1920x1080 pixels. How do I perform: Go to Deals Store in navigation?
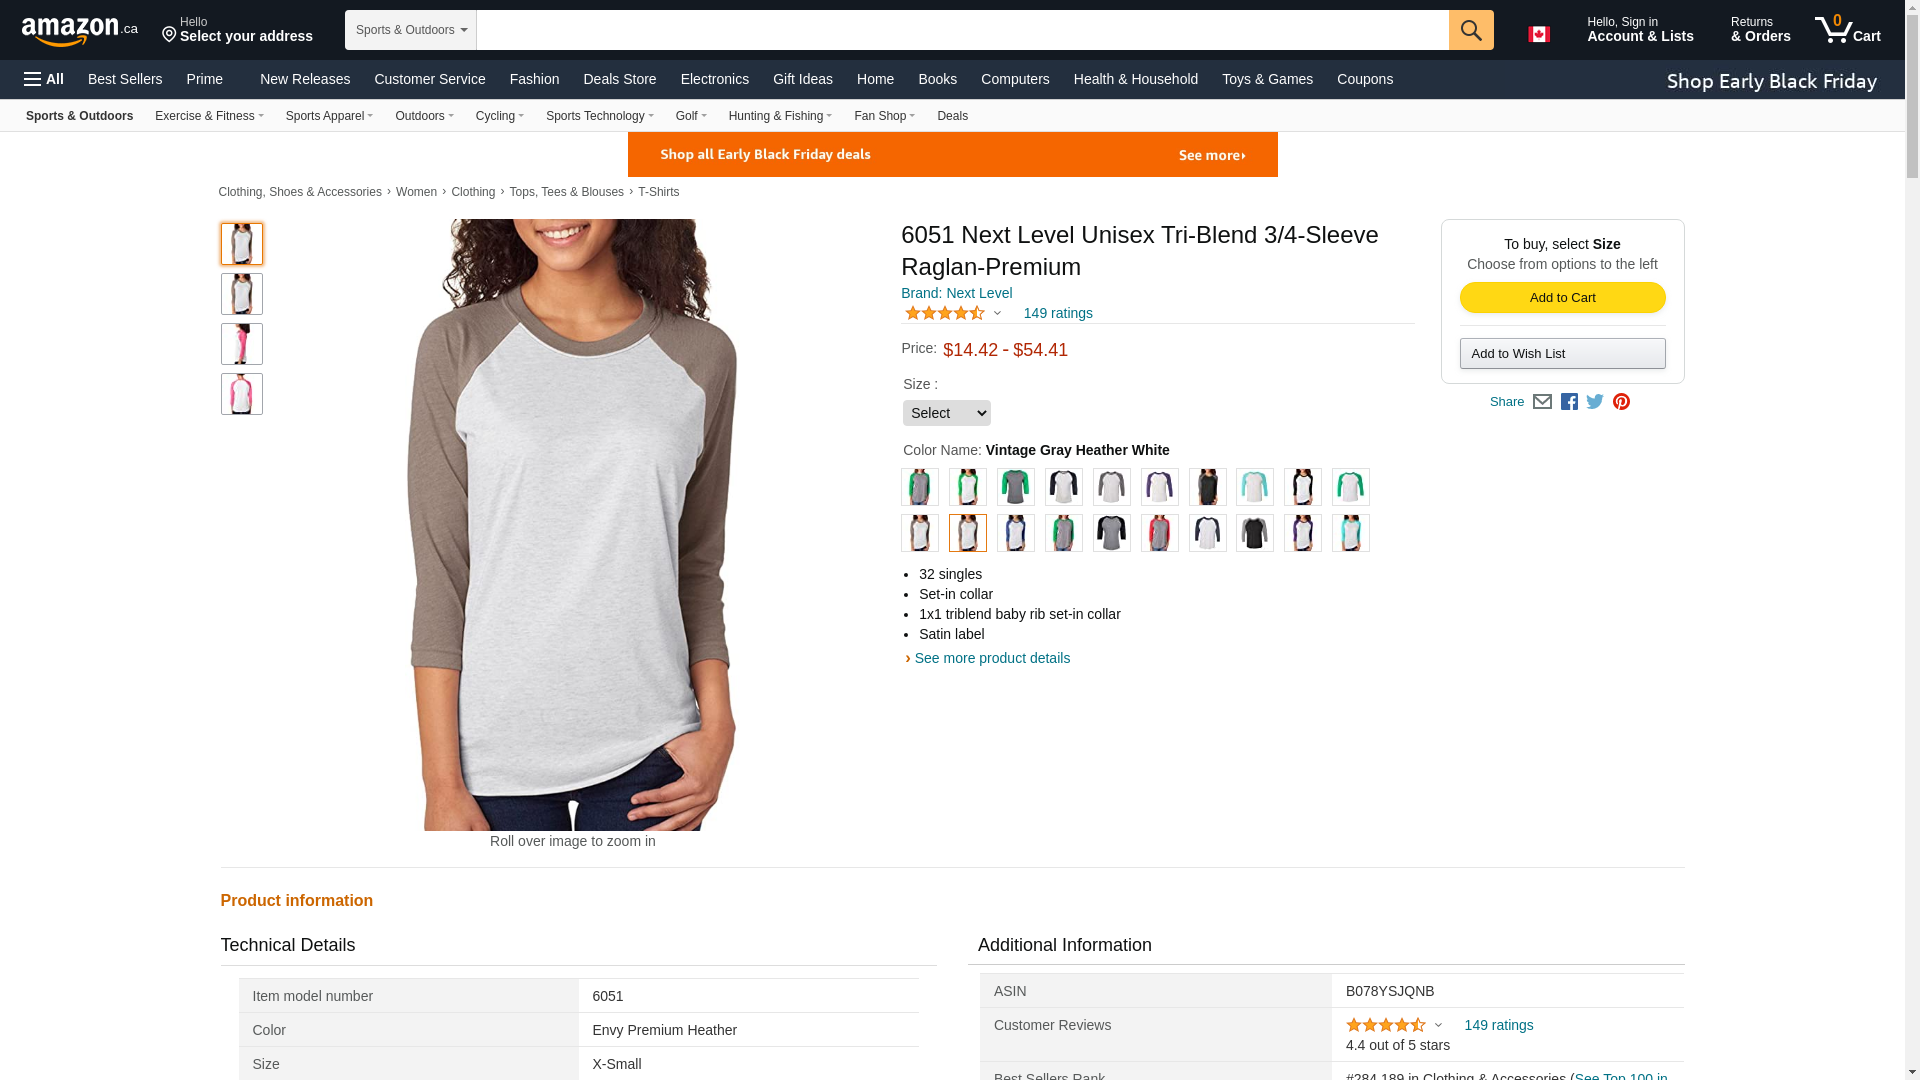click(619, 79)
